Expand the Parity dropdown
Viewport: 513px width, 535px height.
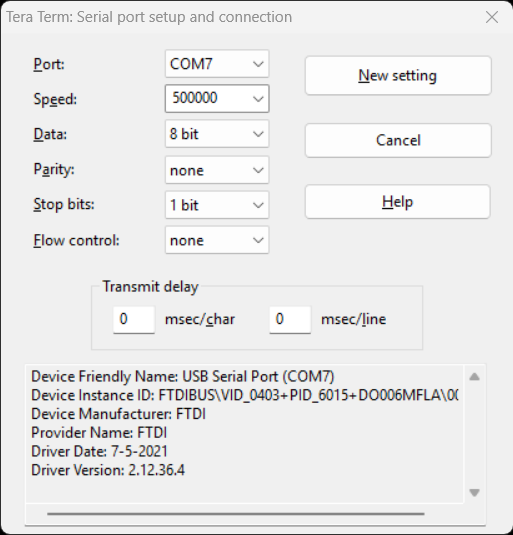[x=217, y=170]
